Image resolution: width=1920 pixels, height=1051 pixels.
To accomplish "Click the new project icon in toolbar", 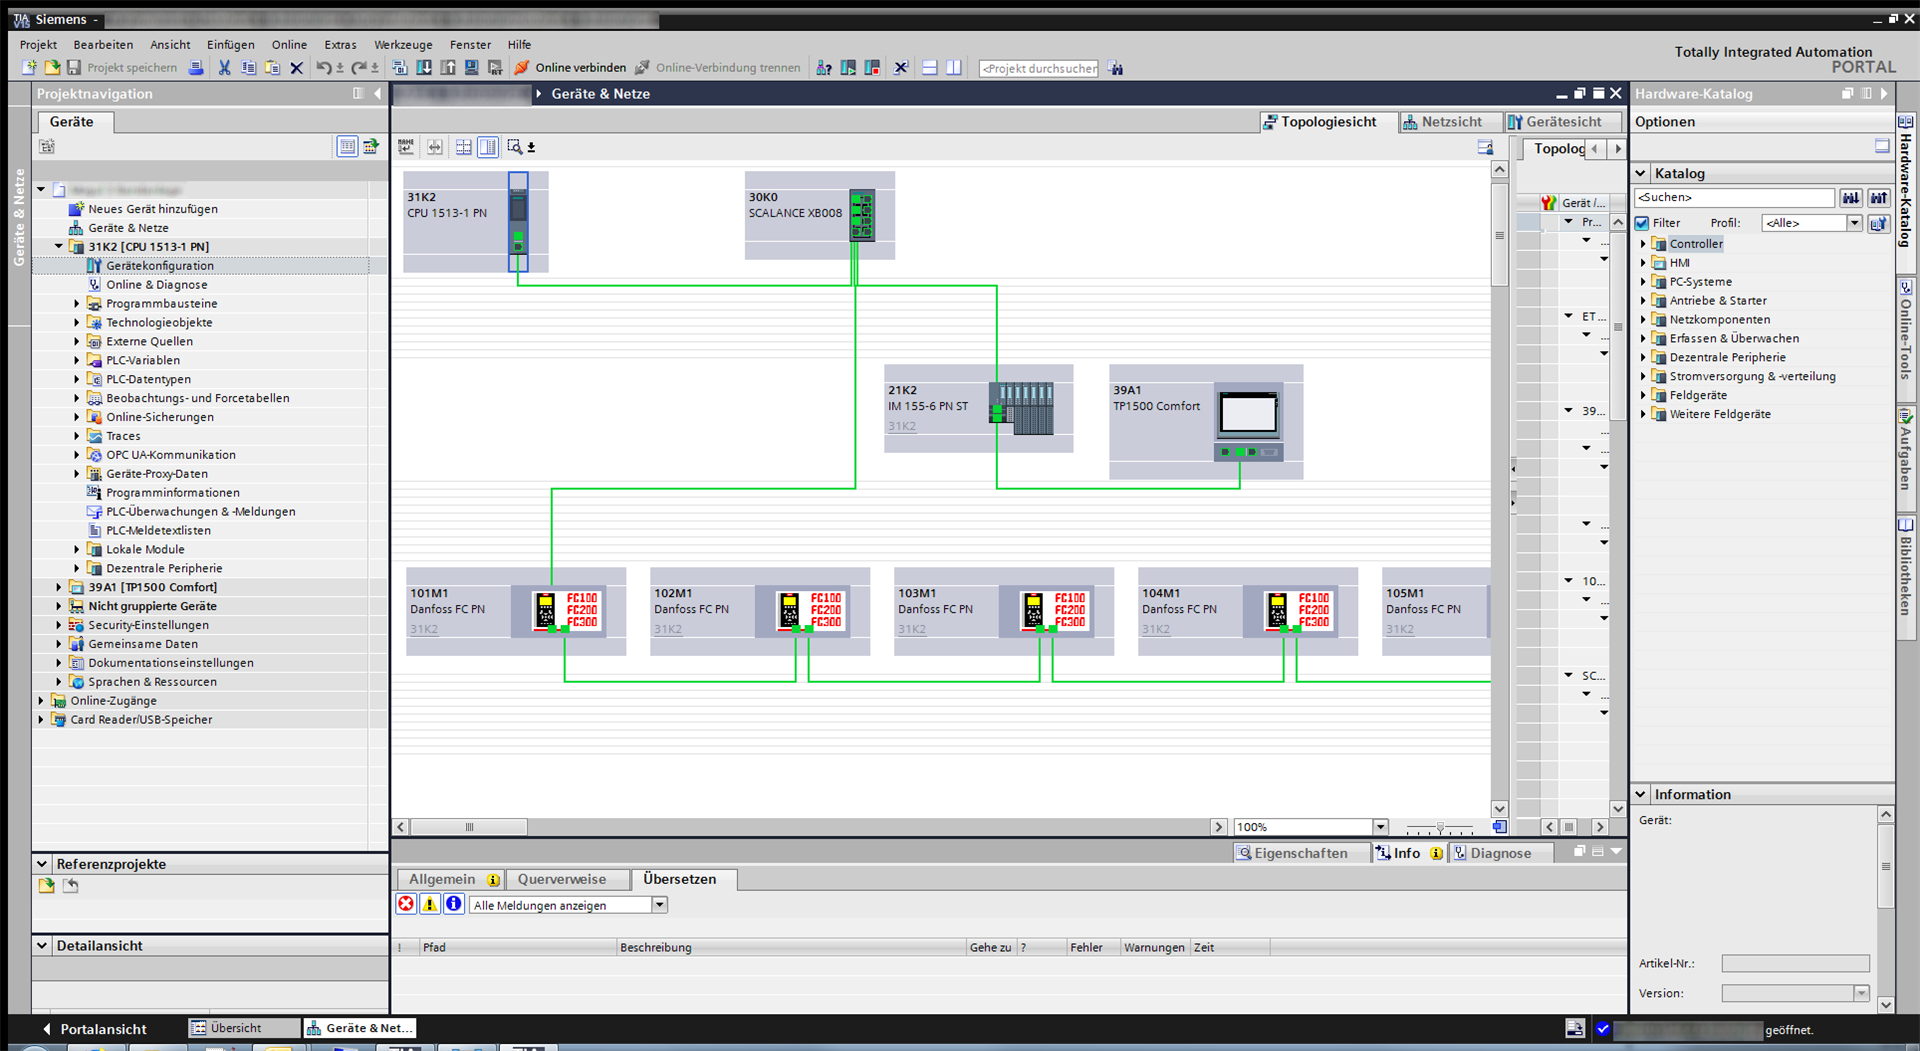I will 29,68.
